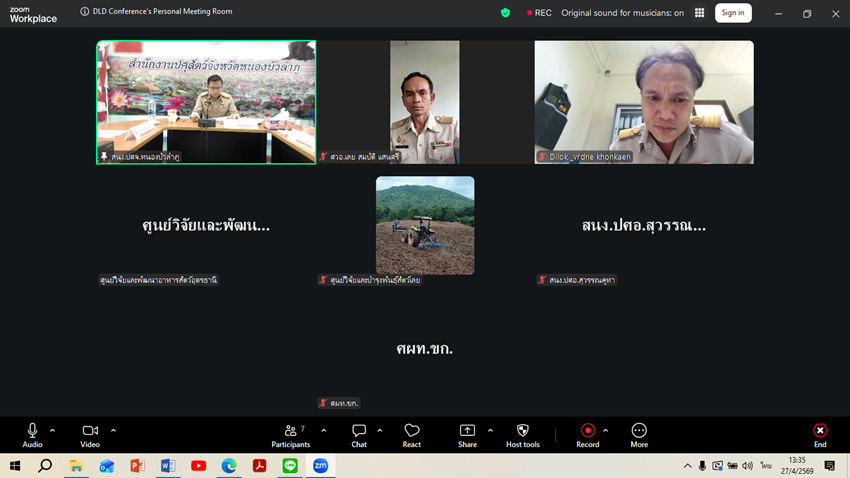Screen dimensions: 850x478
Task: Select the tractor field video thumbnail
Action: click(x=425, y=225)
